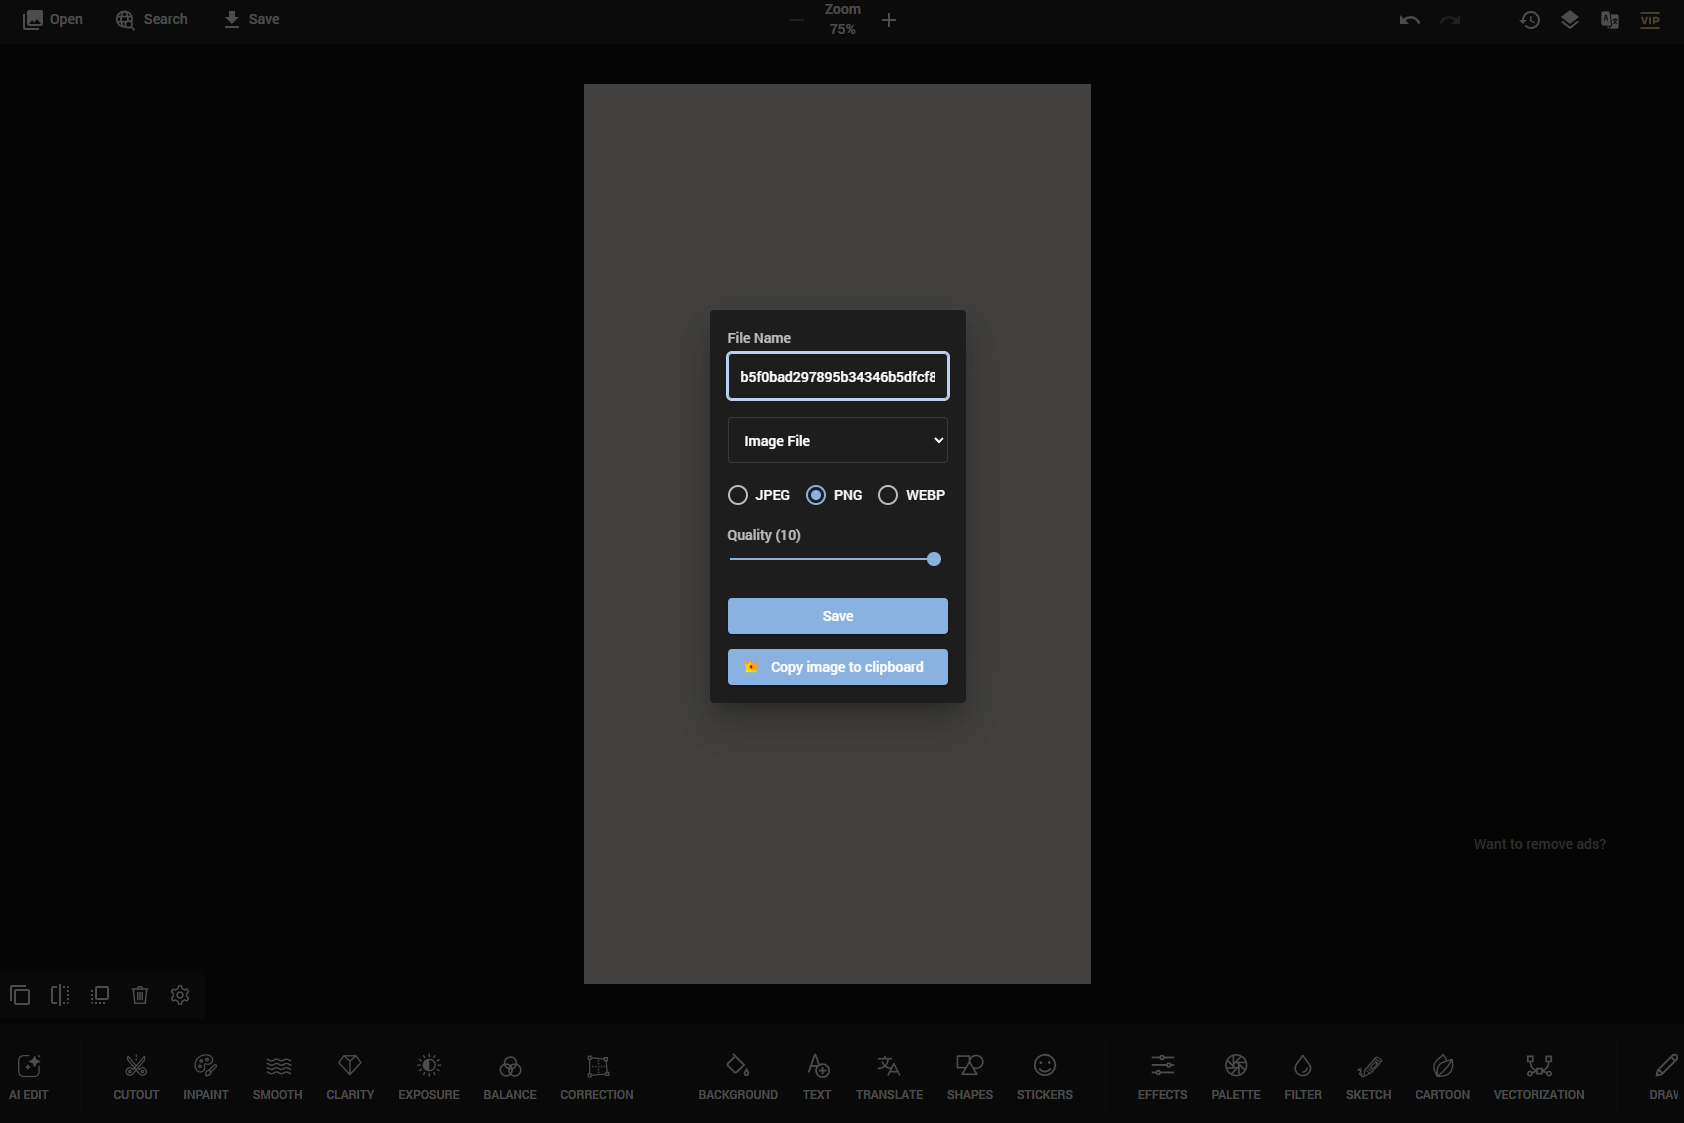
Task: Zoom in with the plus button
Action: pos(889,20)
